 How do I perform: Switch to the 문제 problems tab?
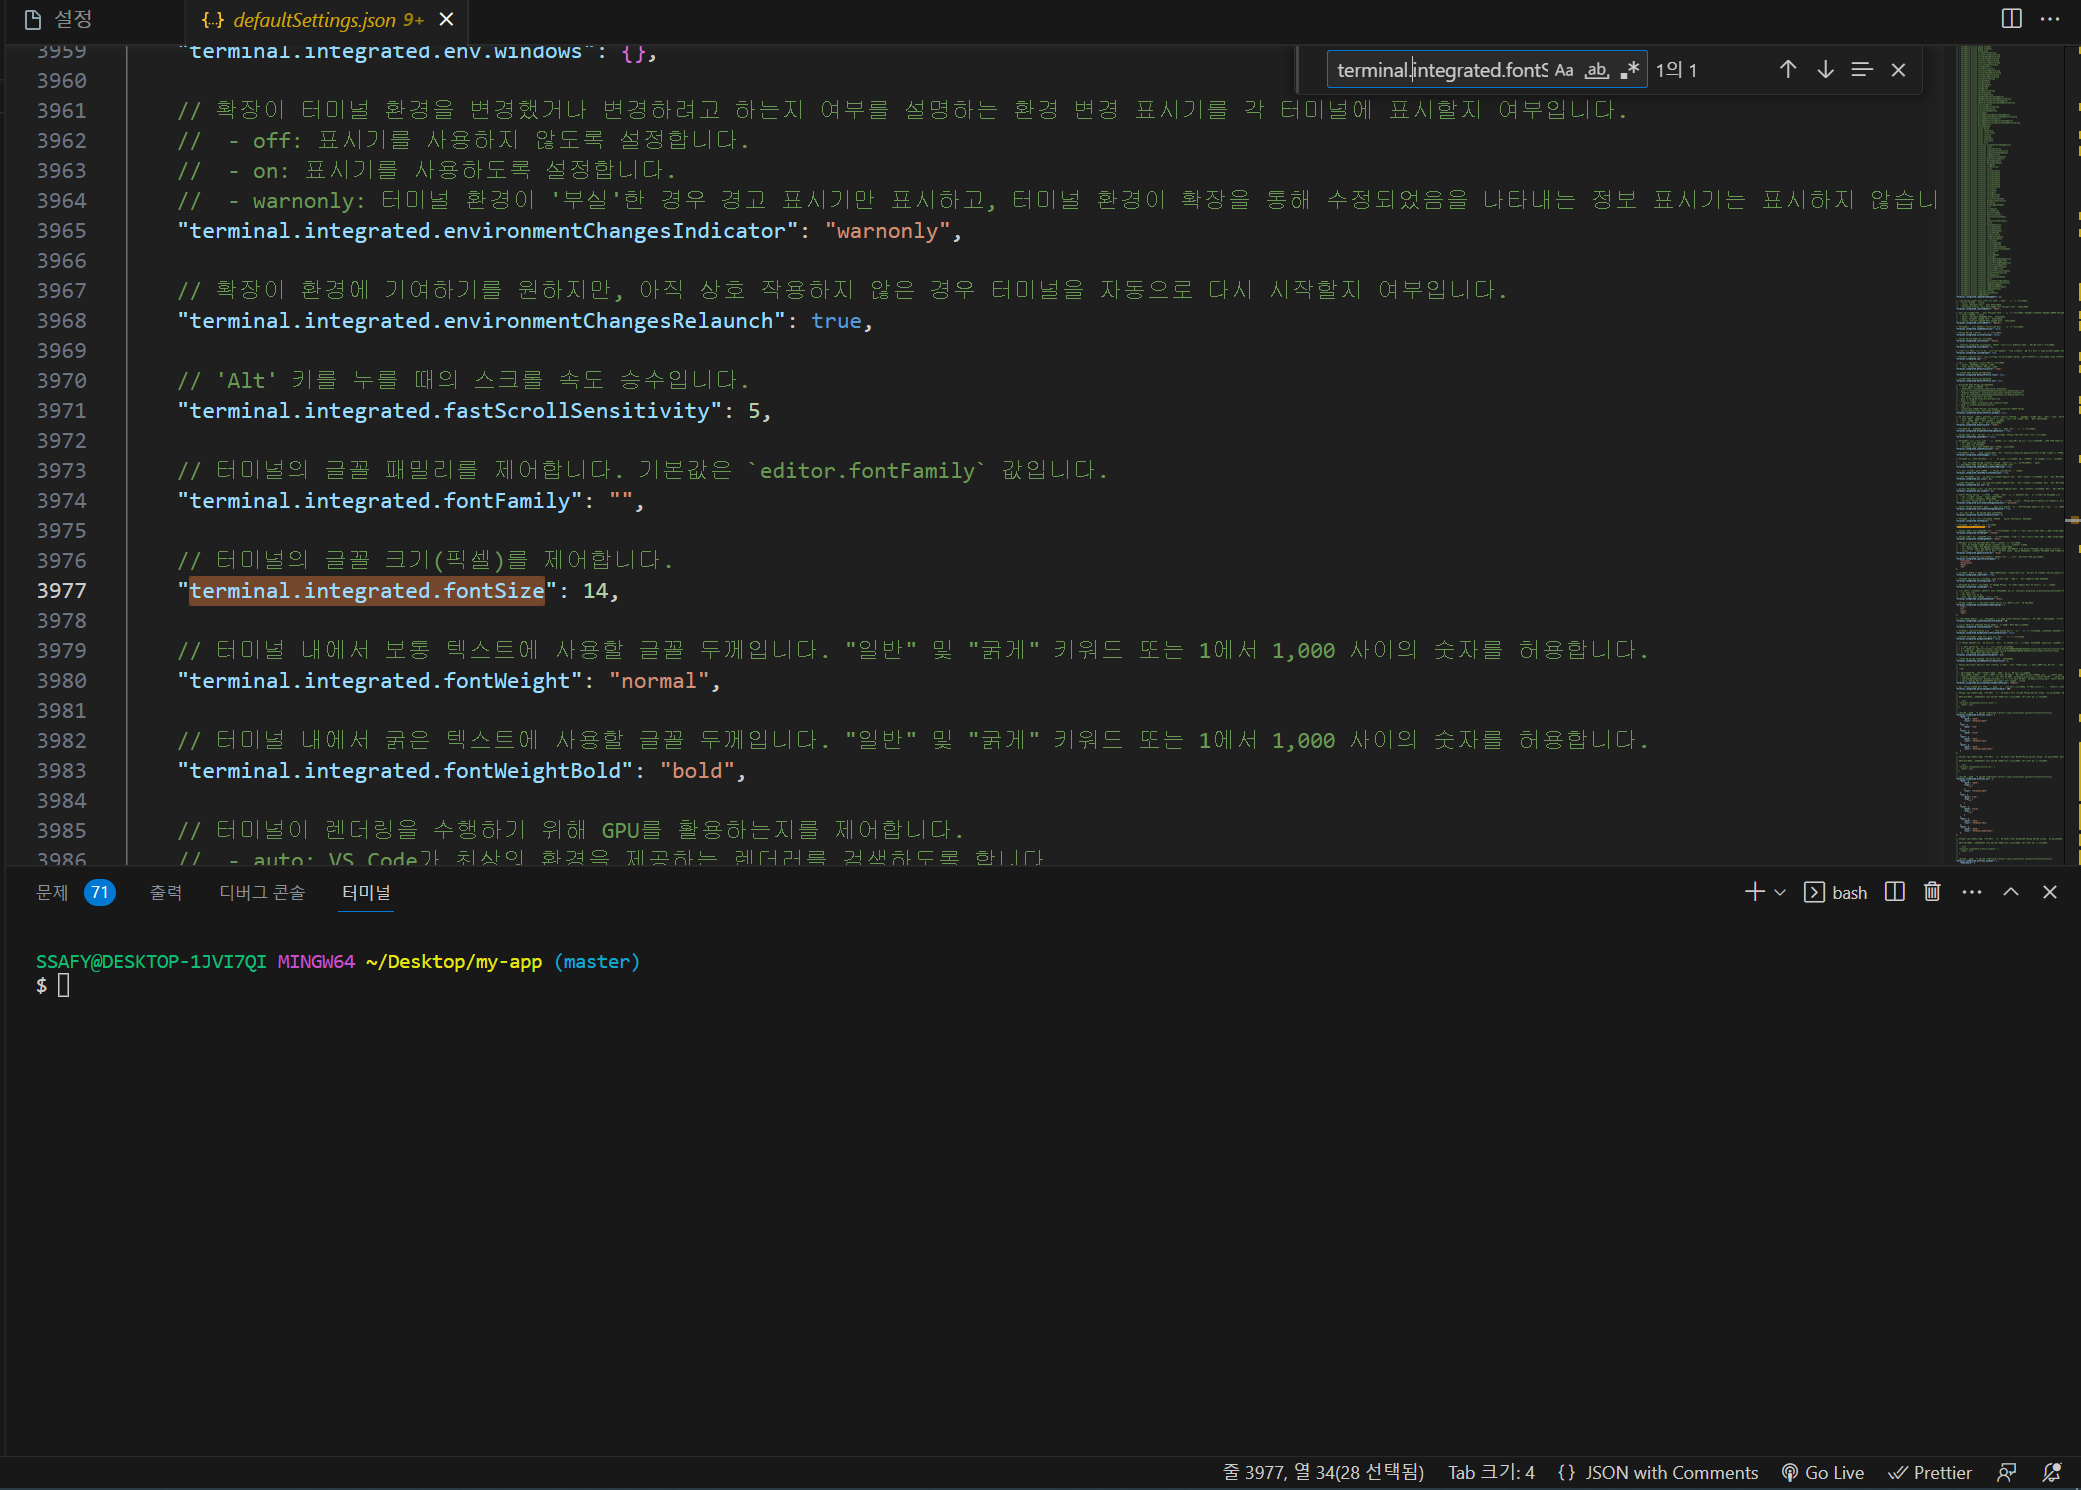52,892
